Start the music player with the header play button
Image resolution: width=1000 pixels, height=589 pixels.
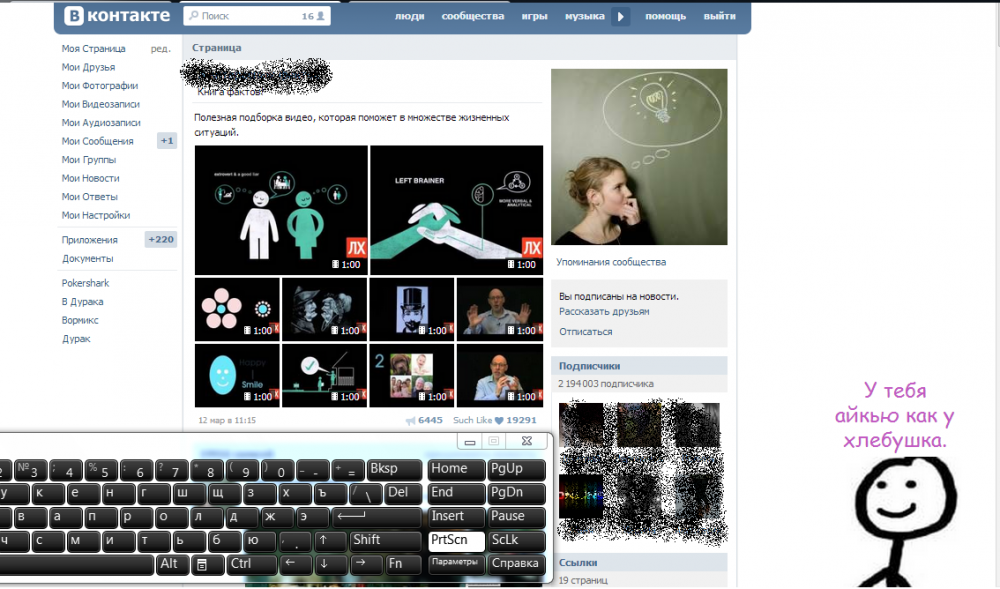tap(620, 17)
